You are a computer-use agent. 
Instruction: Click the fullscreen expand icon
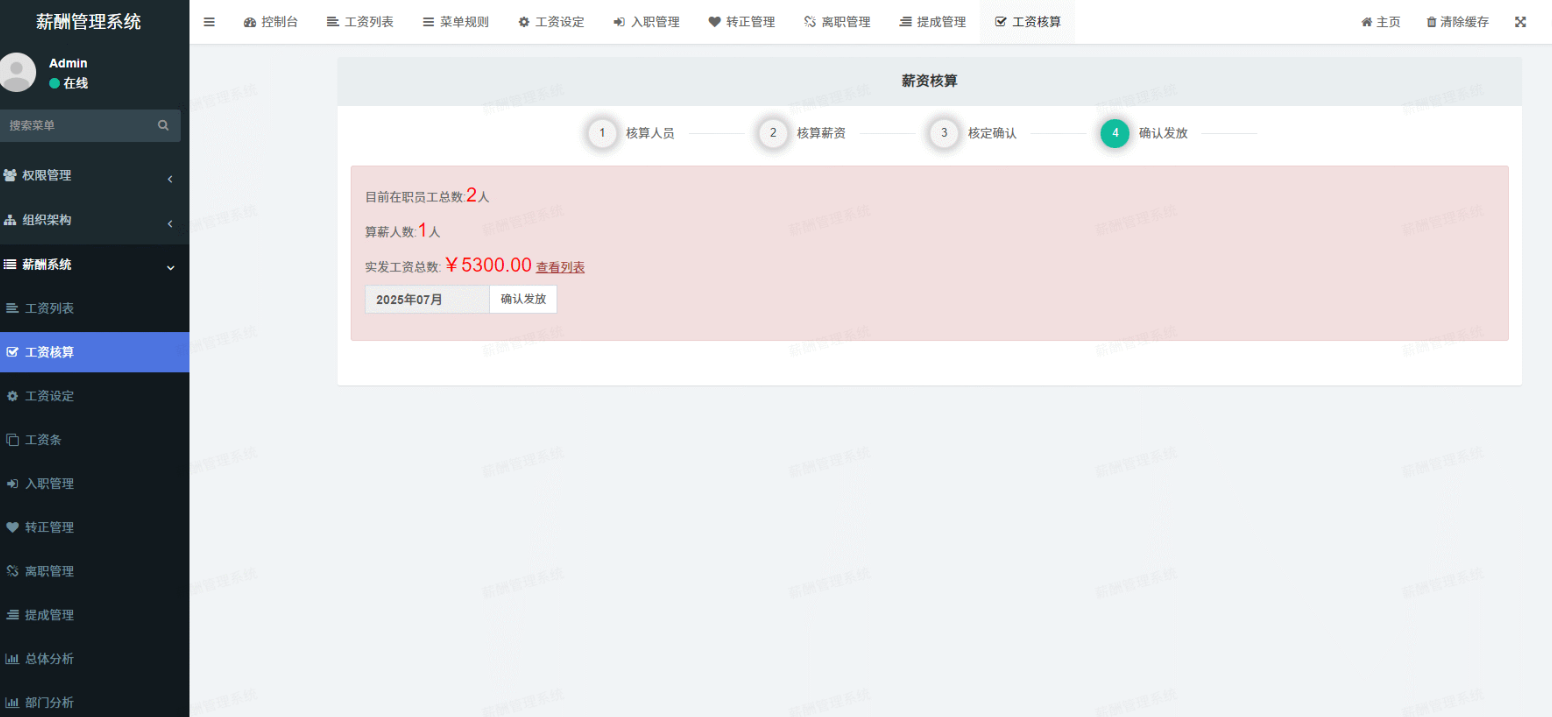pyautogui.click(x=1520, y=22)
